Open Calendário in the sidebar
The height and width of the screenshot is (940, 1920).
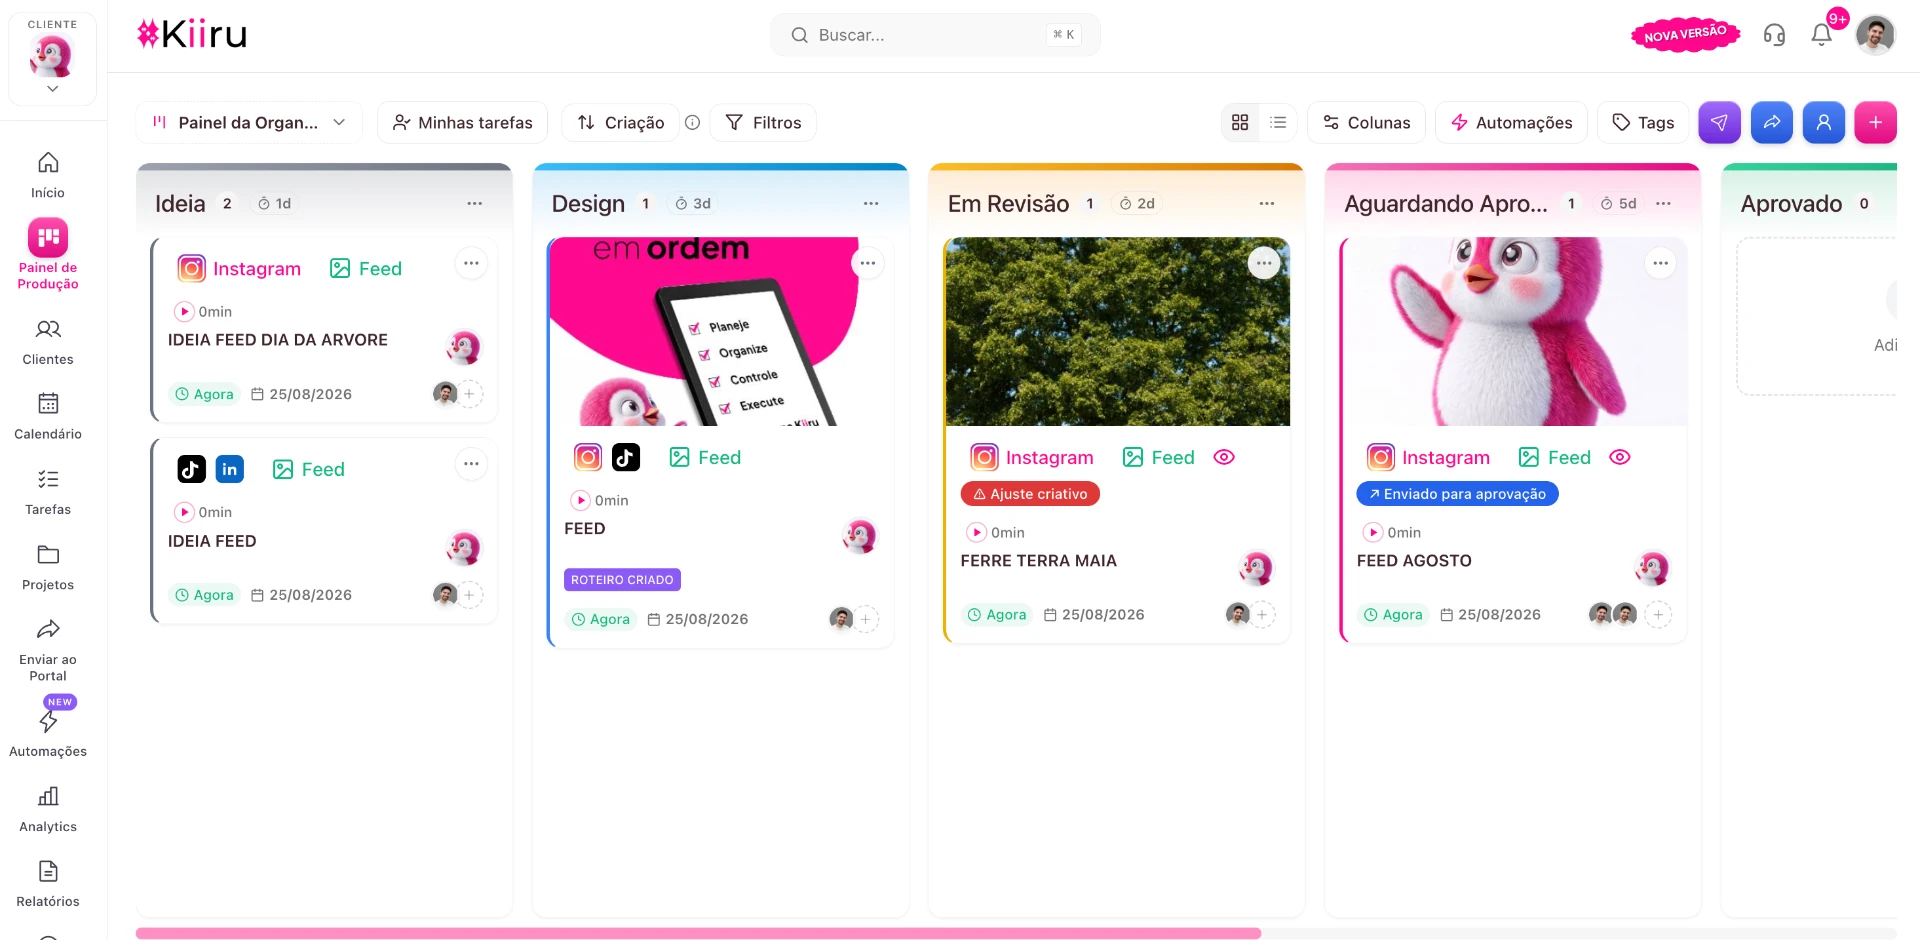coord(48,417)
